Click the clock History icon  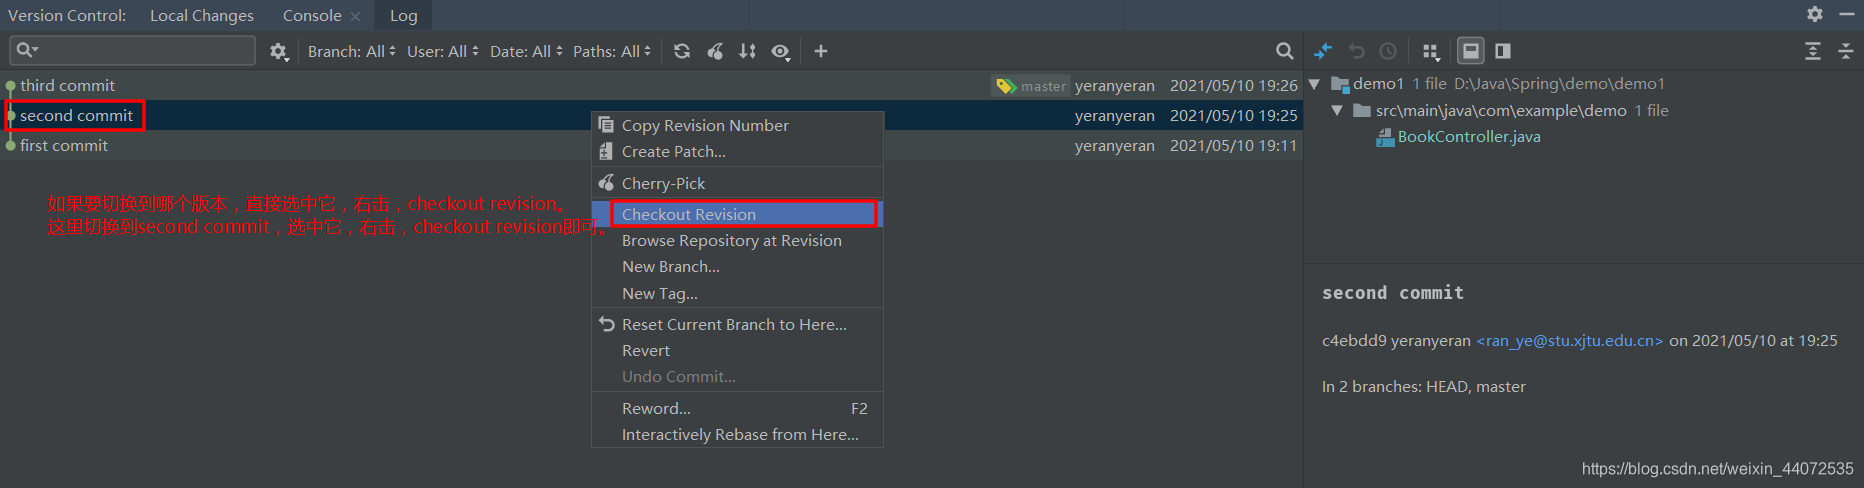point(1388,51)
